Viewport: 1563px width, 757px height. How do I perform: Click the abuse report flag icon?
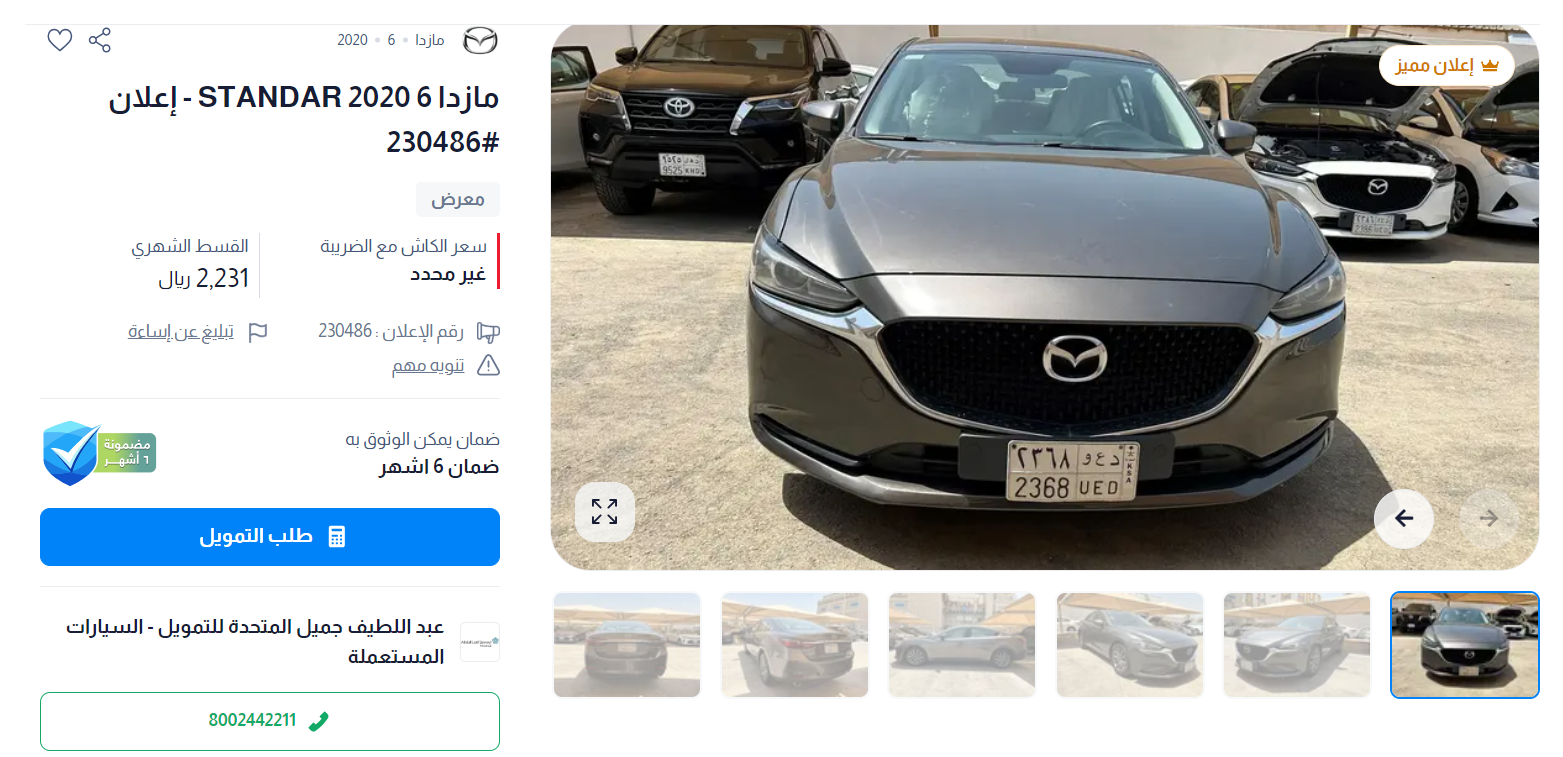[258, 332]
